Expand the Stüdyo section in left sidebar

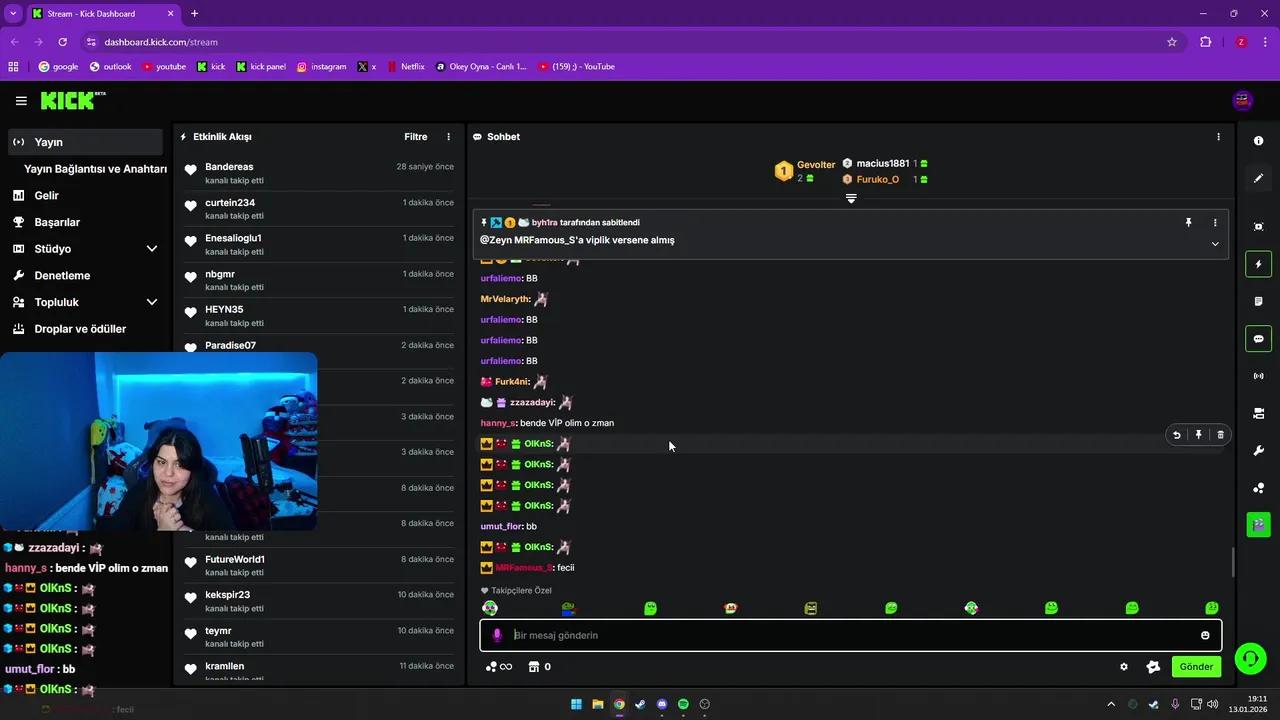click(x=152, y=248)
